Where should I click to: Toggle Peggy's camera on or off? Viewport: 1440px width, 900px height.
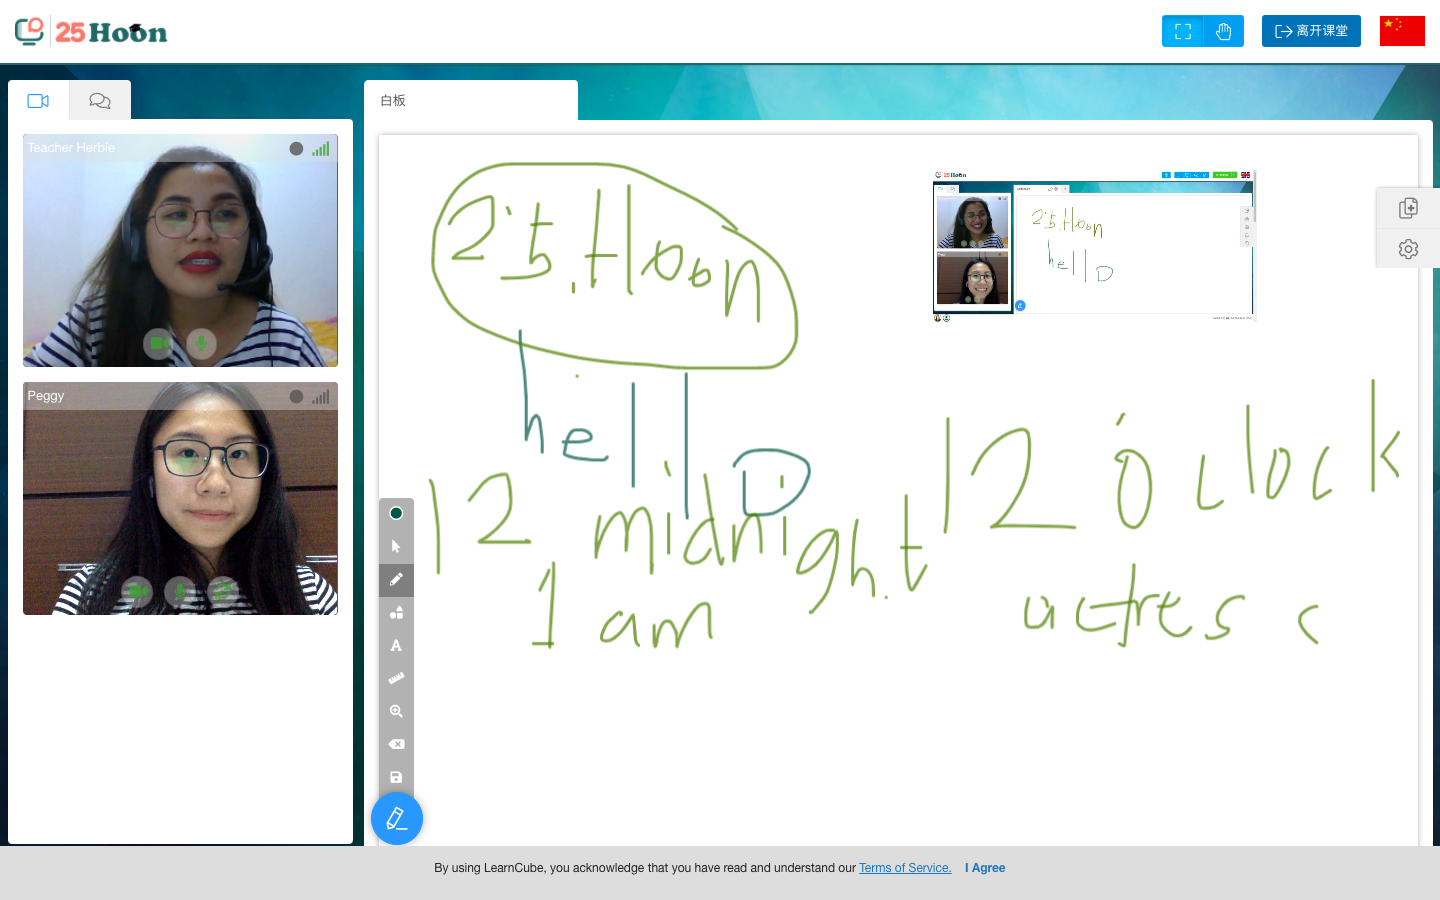click(x=137, y=592)
